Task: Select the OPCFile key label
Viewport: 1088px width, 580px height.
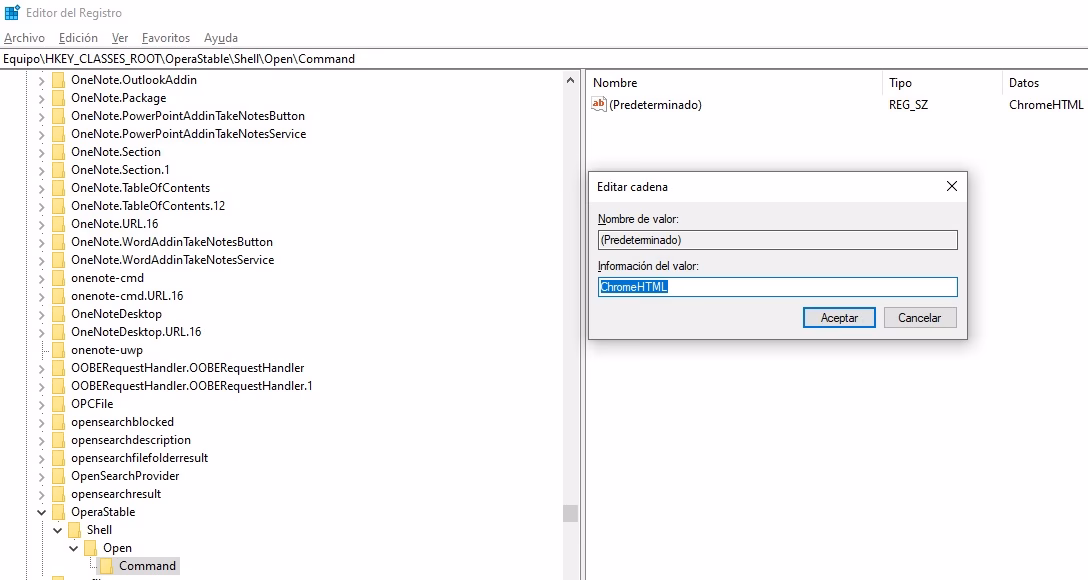Action: [92, 404]
